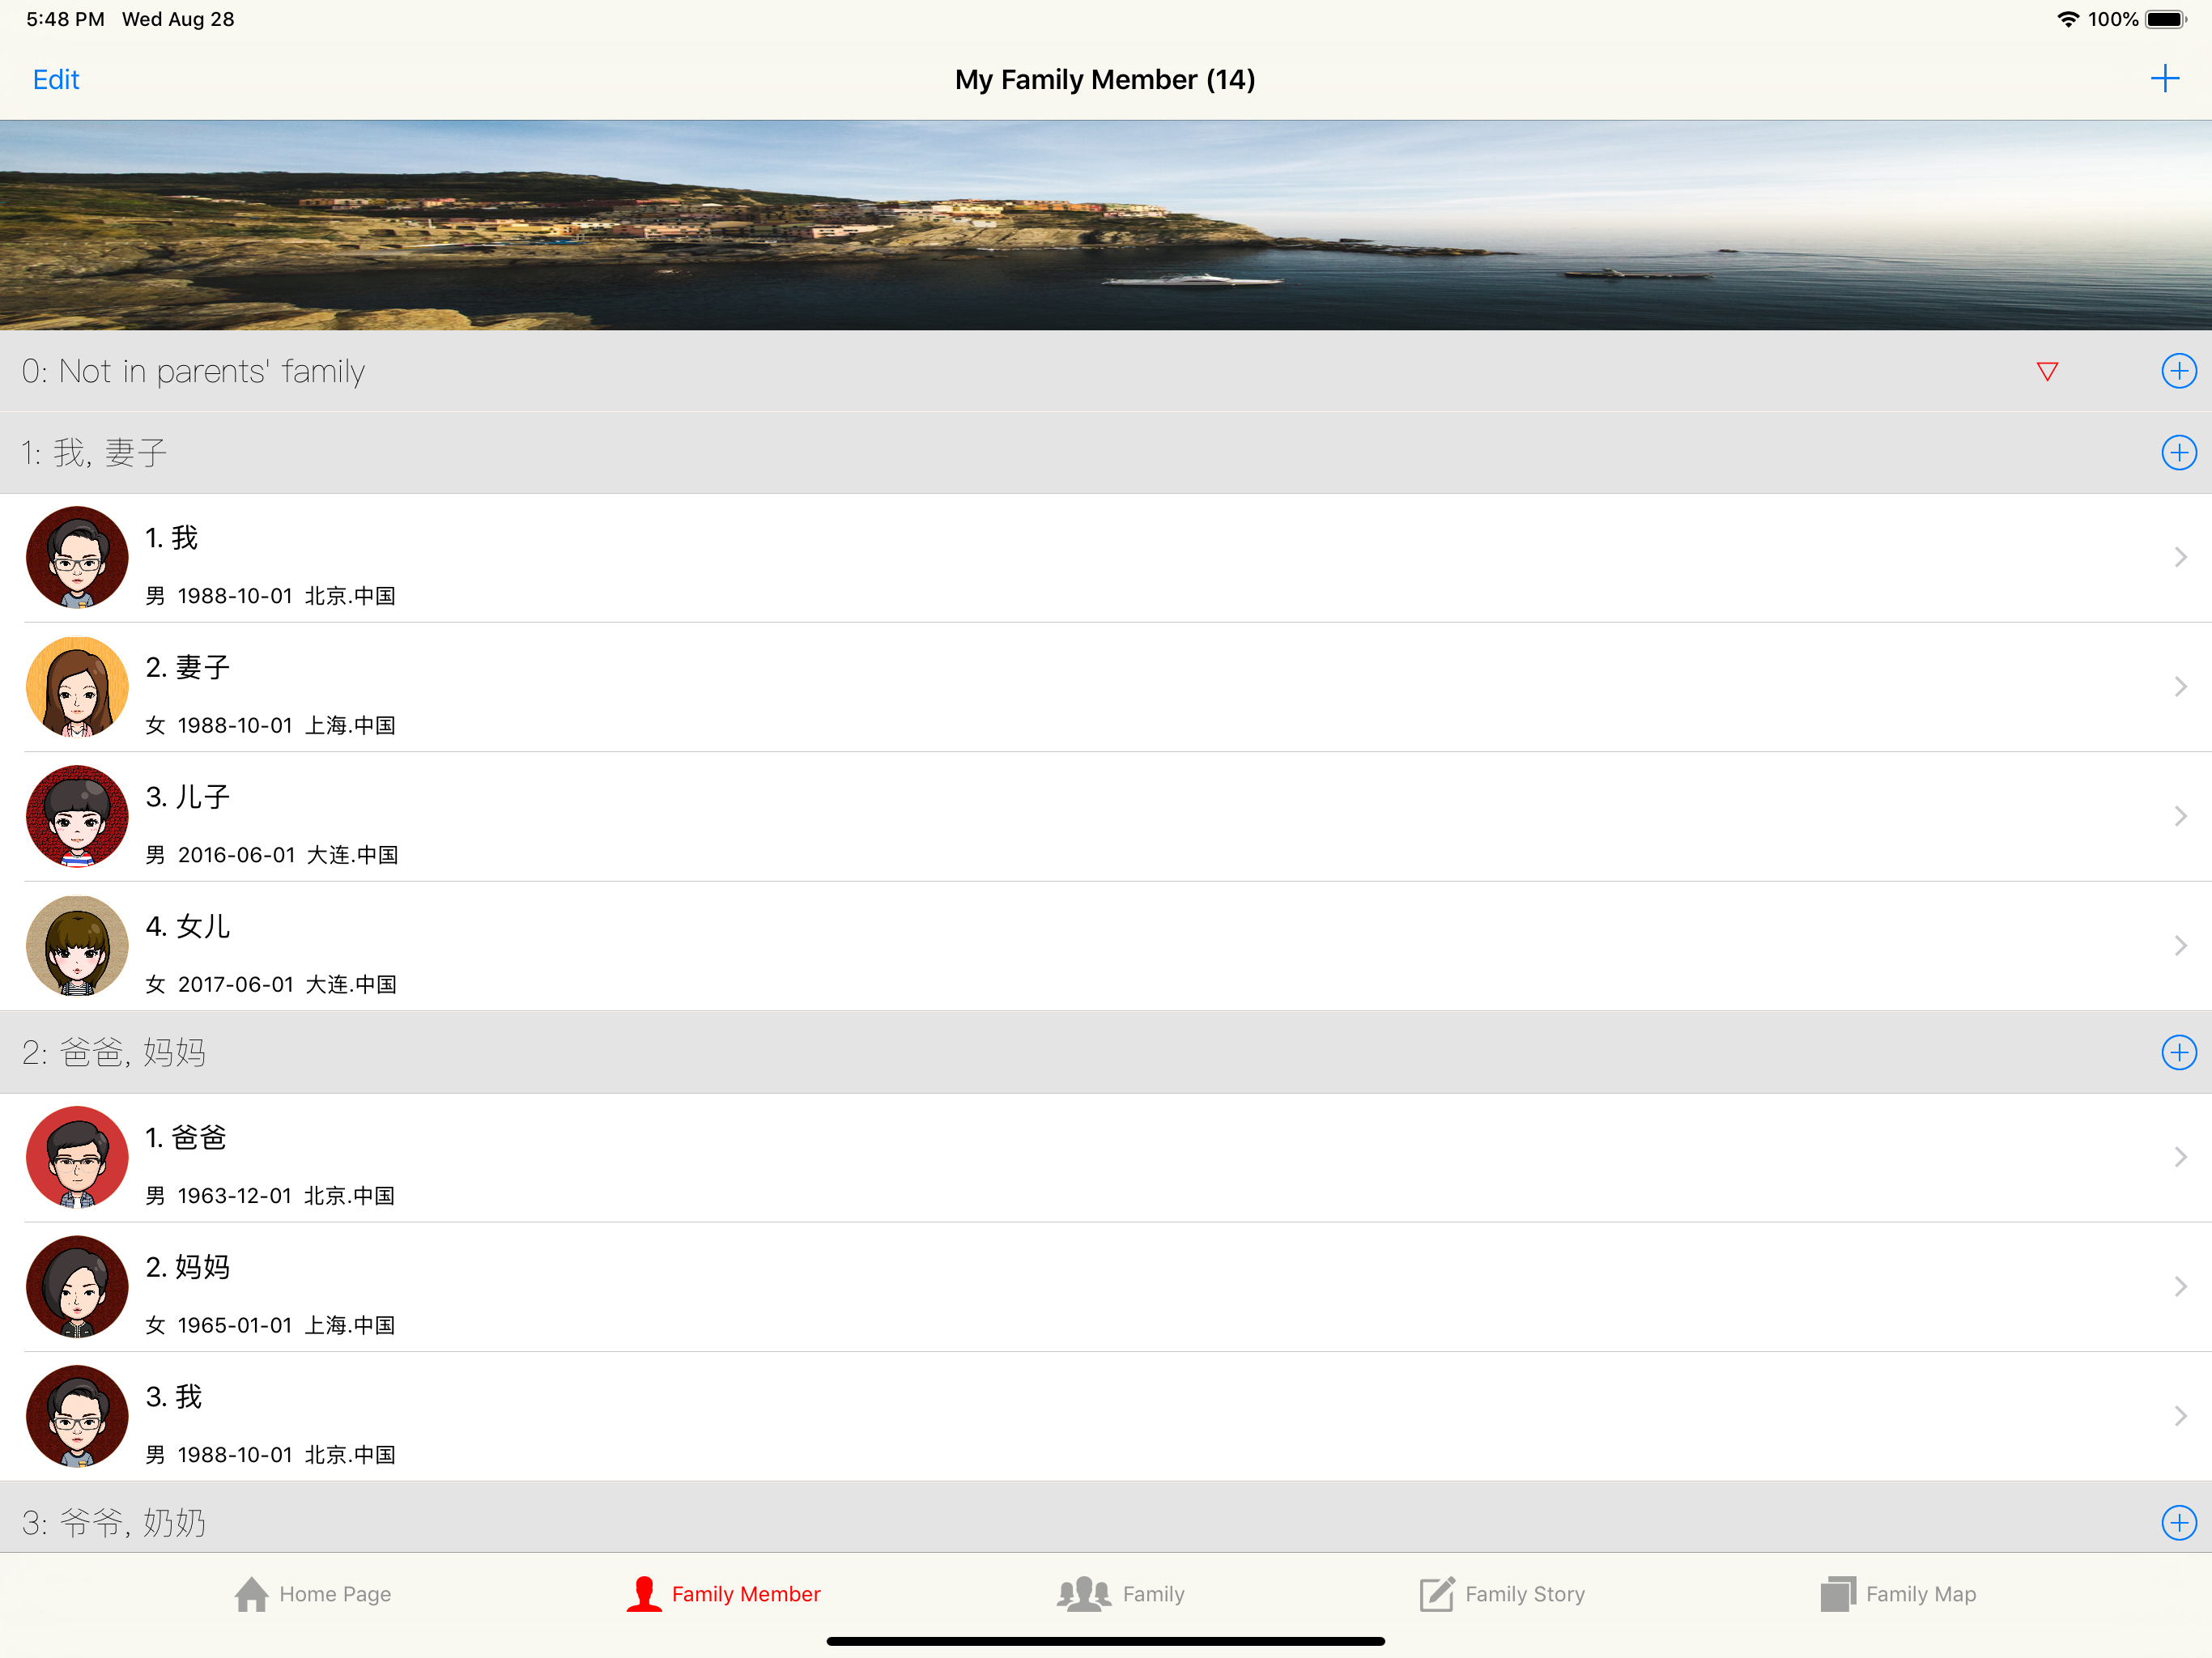Open details chevron for 1. 爸爸
Screen dimensions: 2212x1658
click(2180, 1157)
